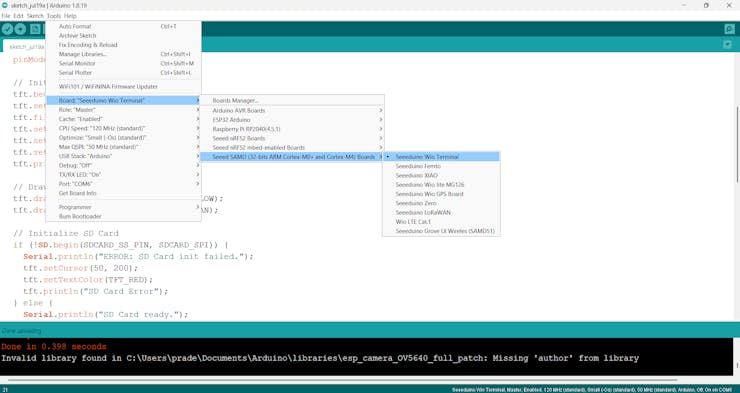This screenshot has width=740, height=393.
Task: Launch Serial Plotter from Tools menu
Action: coord(123,73)
